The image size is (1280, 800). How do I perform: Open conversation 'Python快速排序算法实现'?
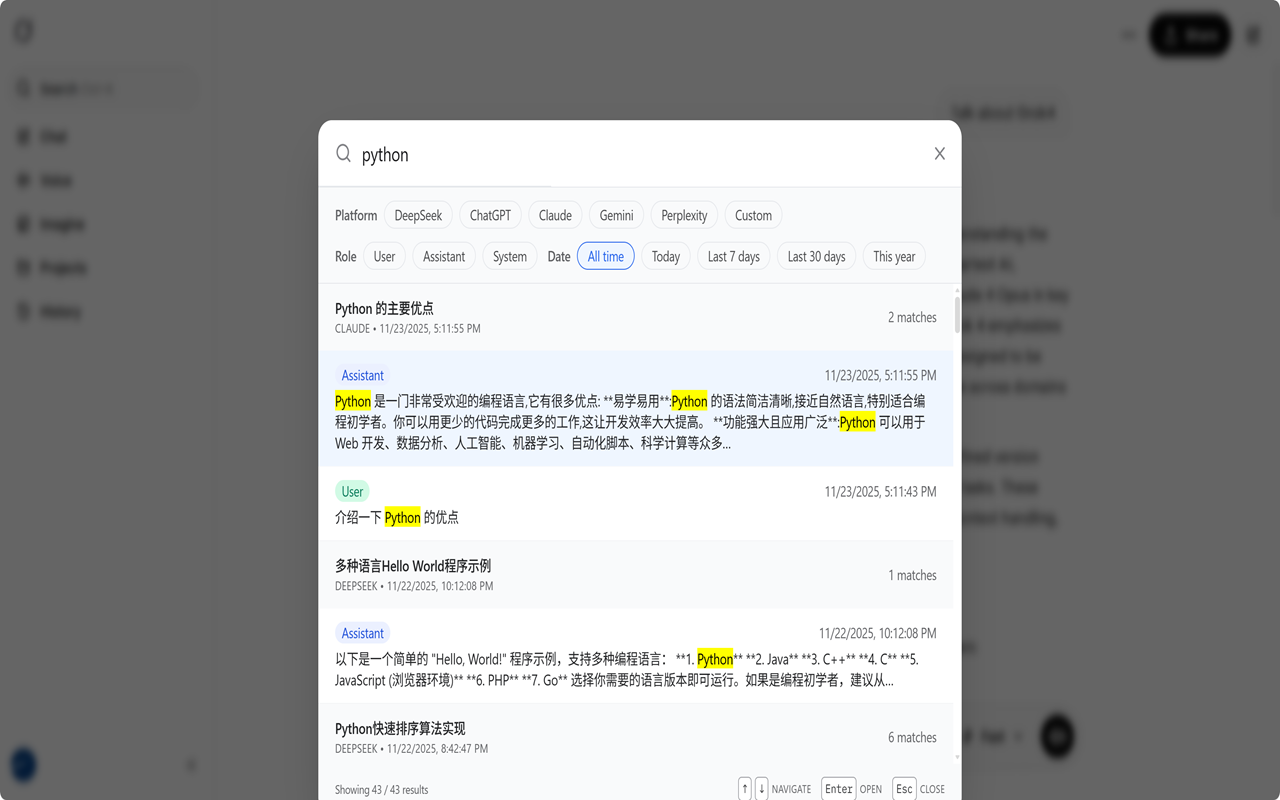tap(636, 737)
